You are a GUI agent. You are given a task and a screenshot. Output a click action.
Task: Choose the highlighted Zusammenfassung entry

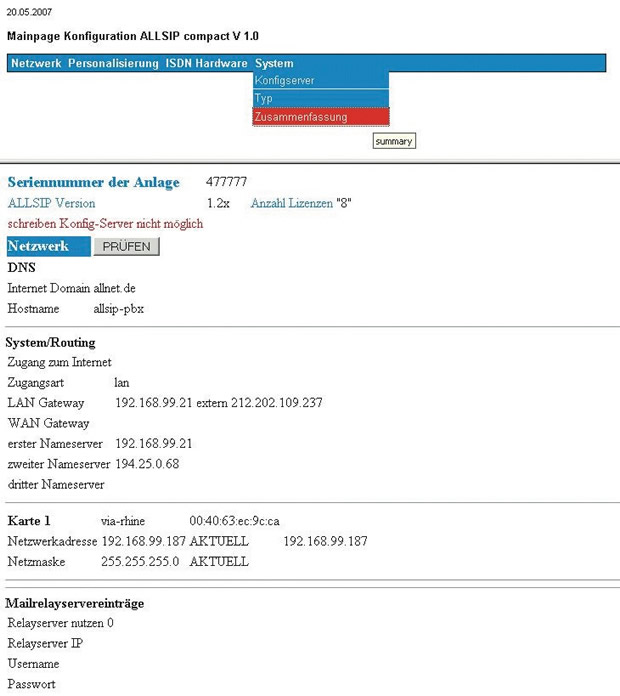[321, 117]
